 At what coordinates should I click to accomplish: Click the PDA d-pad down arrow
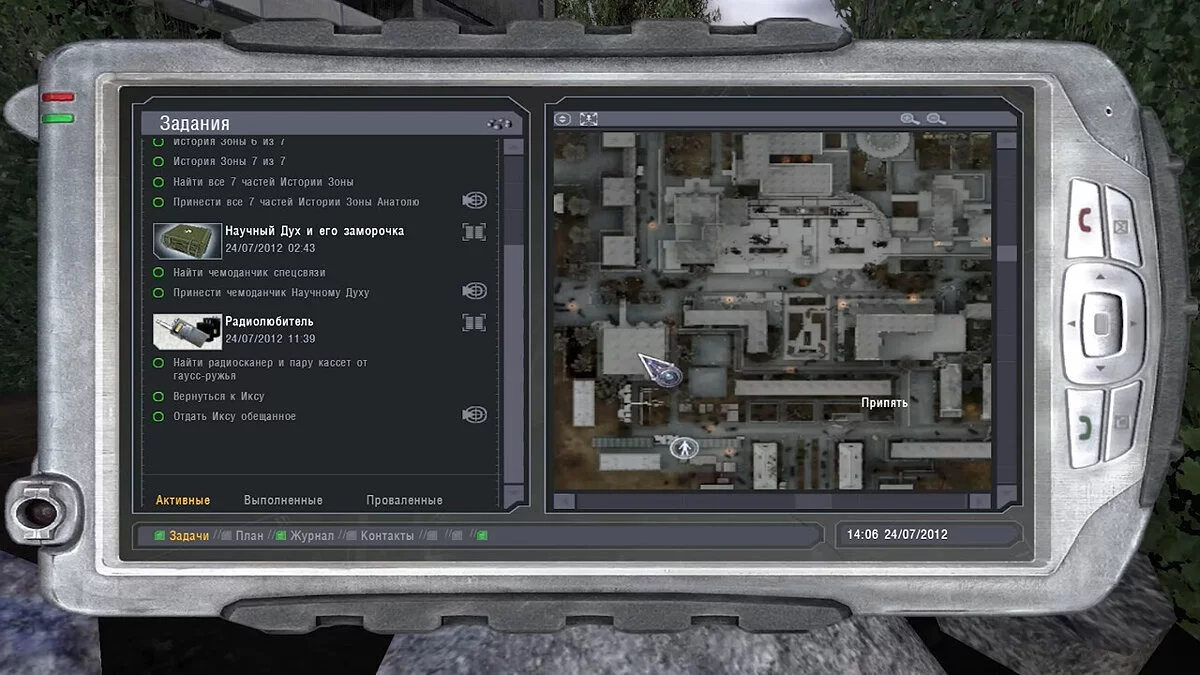click(1102, 370)
